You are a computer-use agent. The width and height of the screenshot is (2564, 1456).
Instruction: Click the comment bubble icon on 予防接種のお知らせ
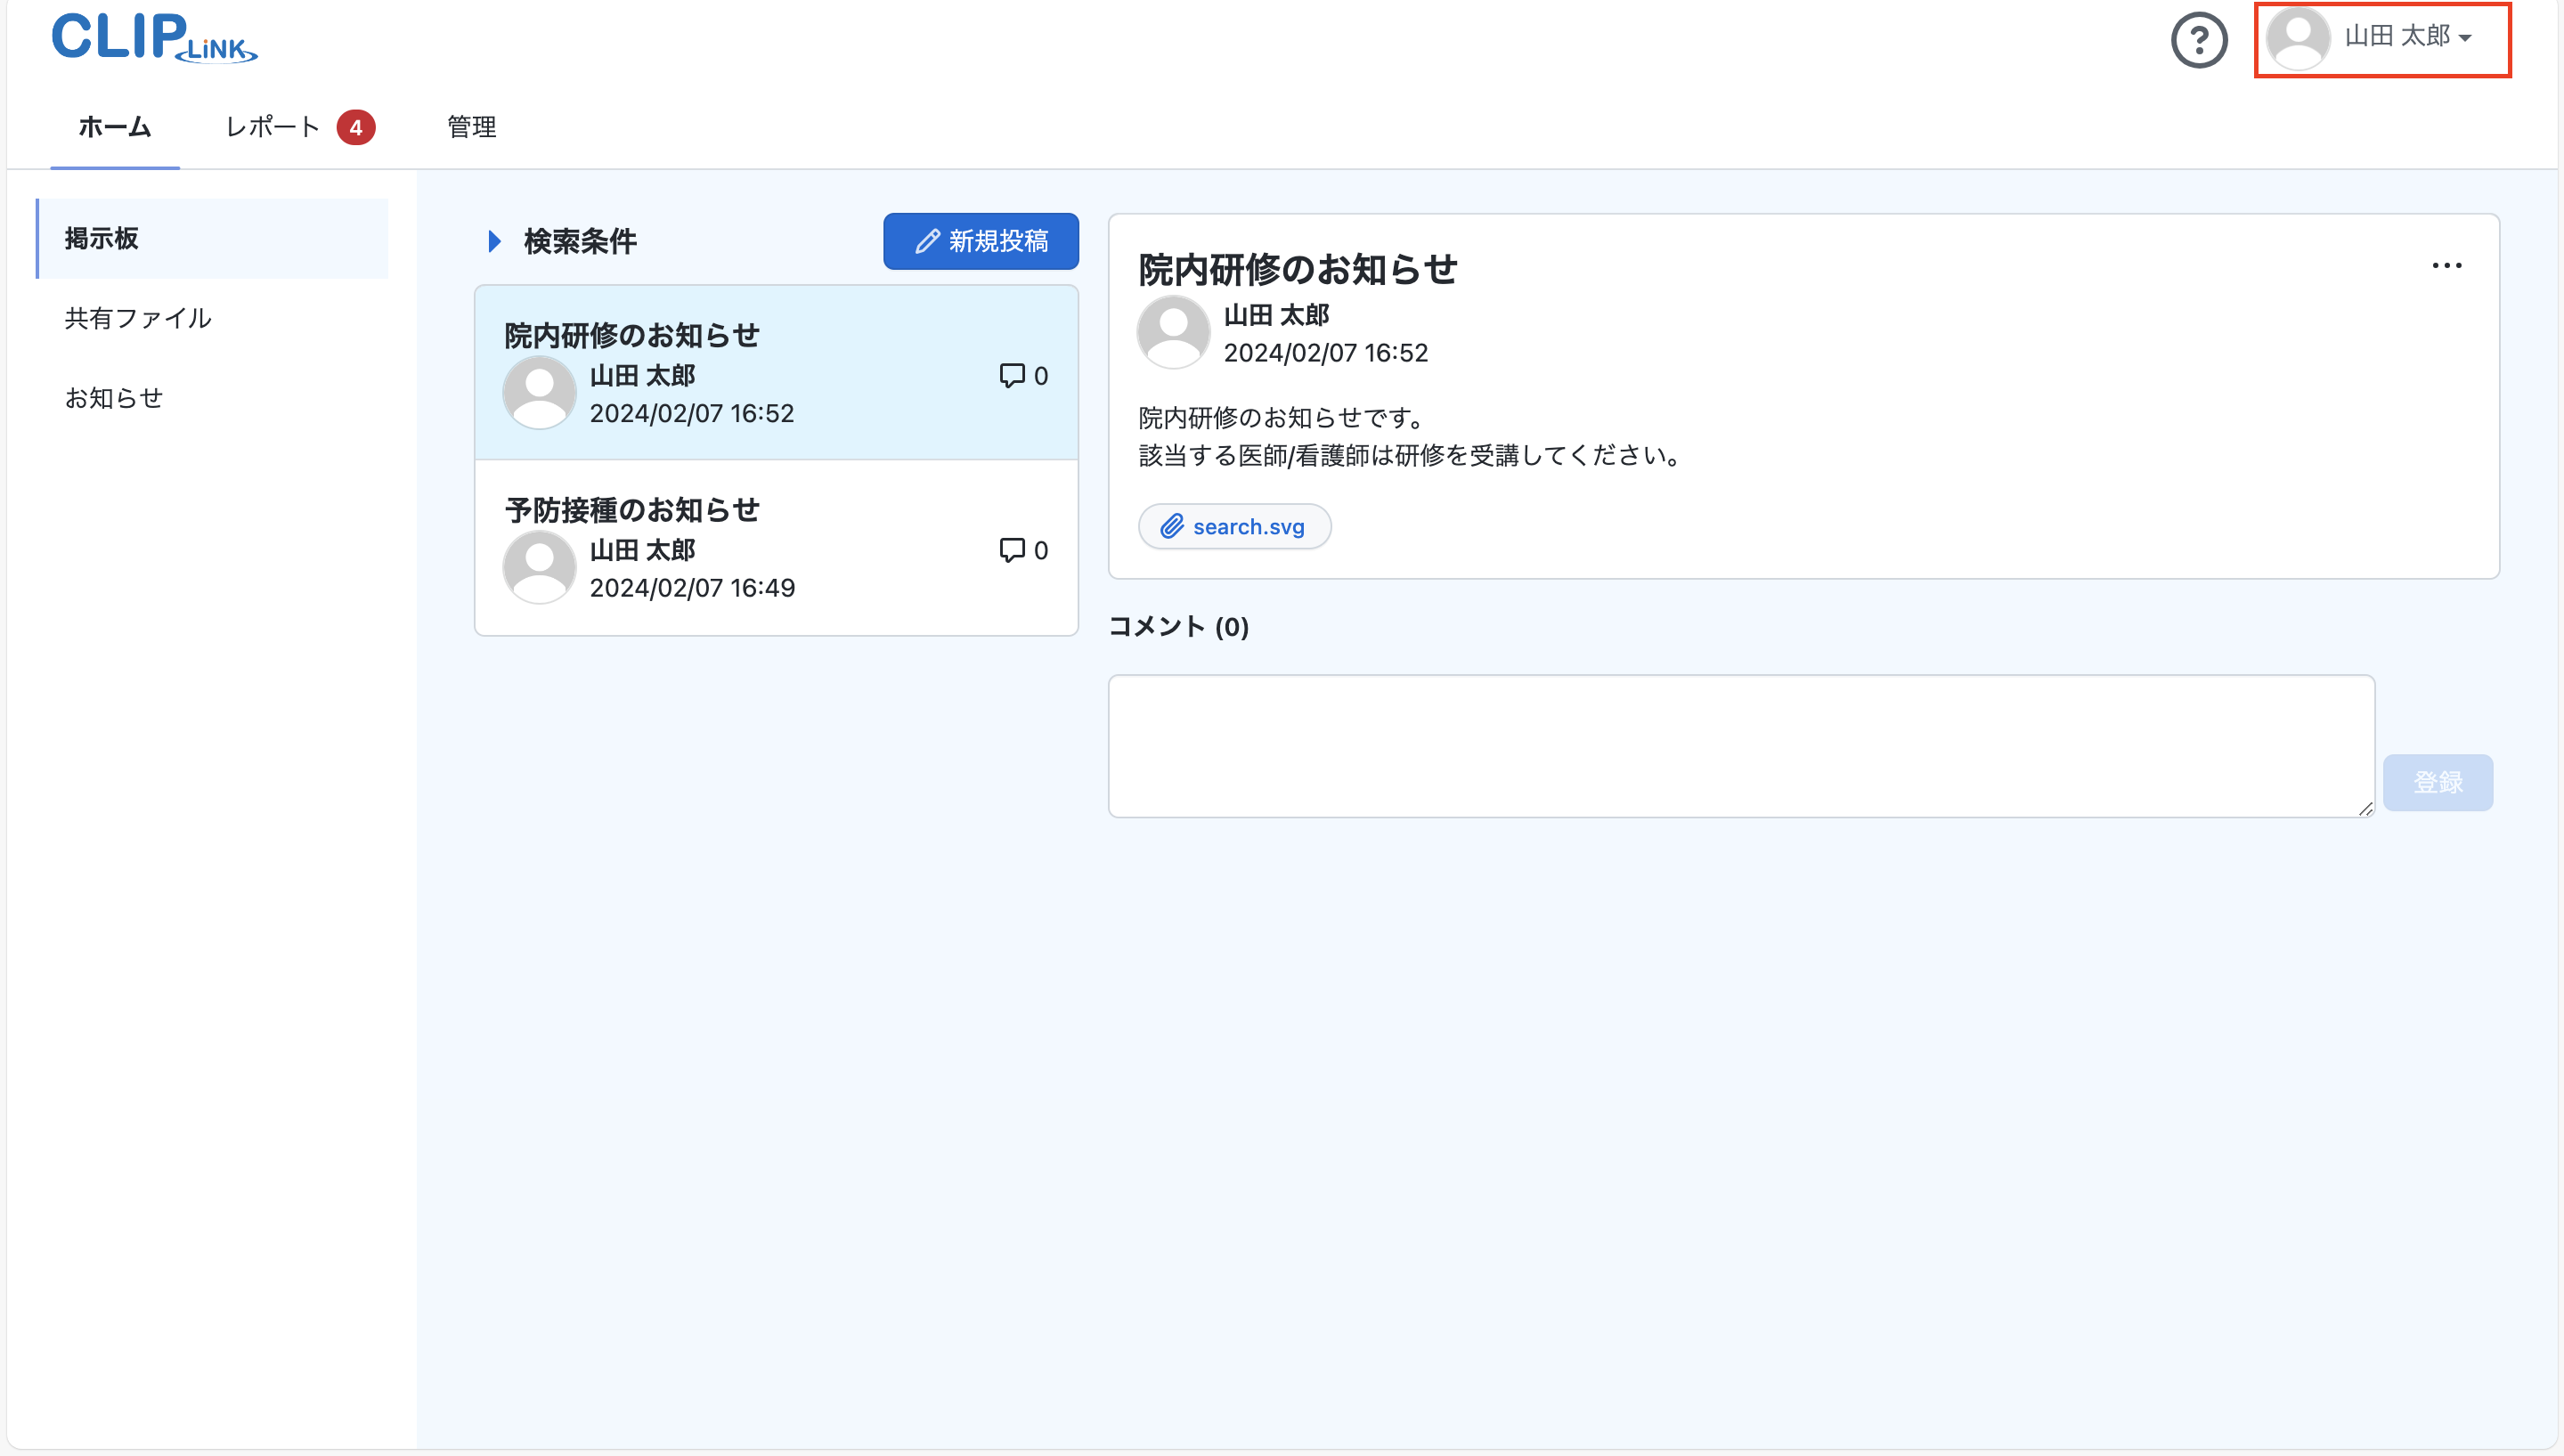click(x=1013, y=549)
